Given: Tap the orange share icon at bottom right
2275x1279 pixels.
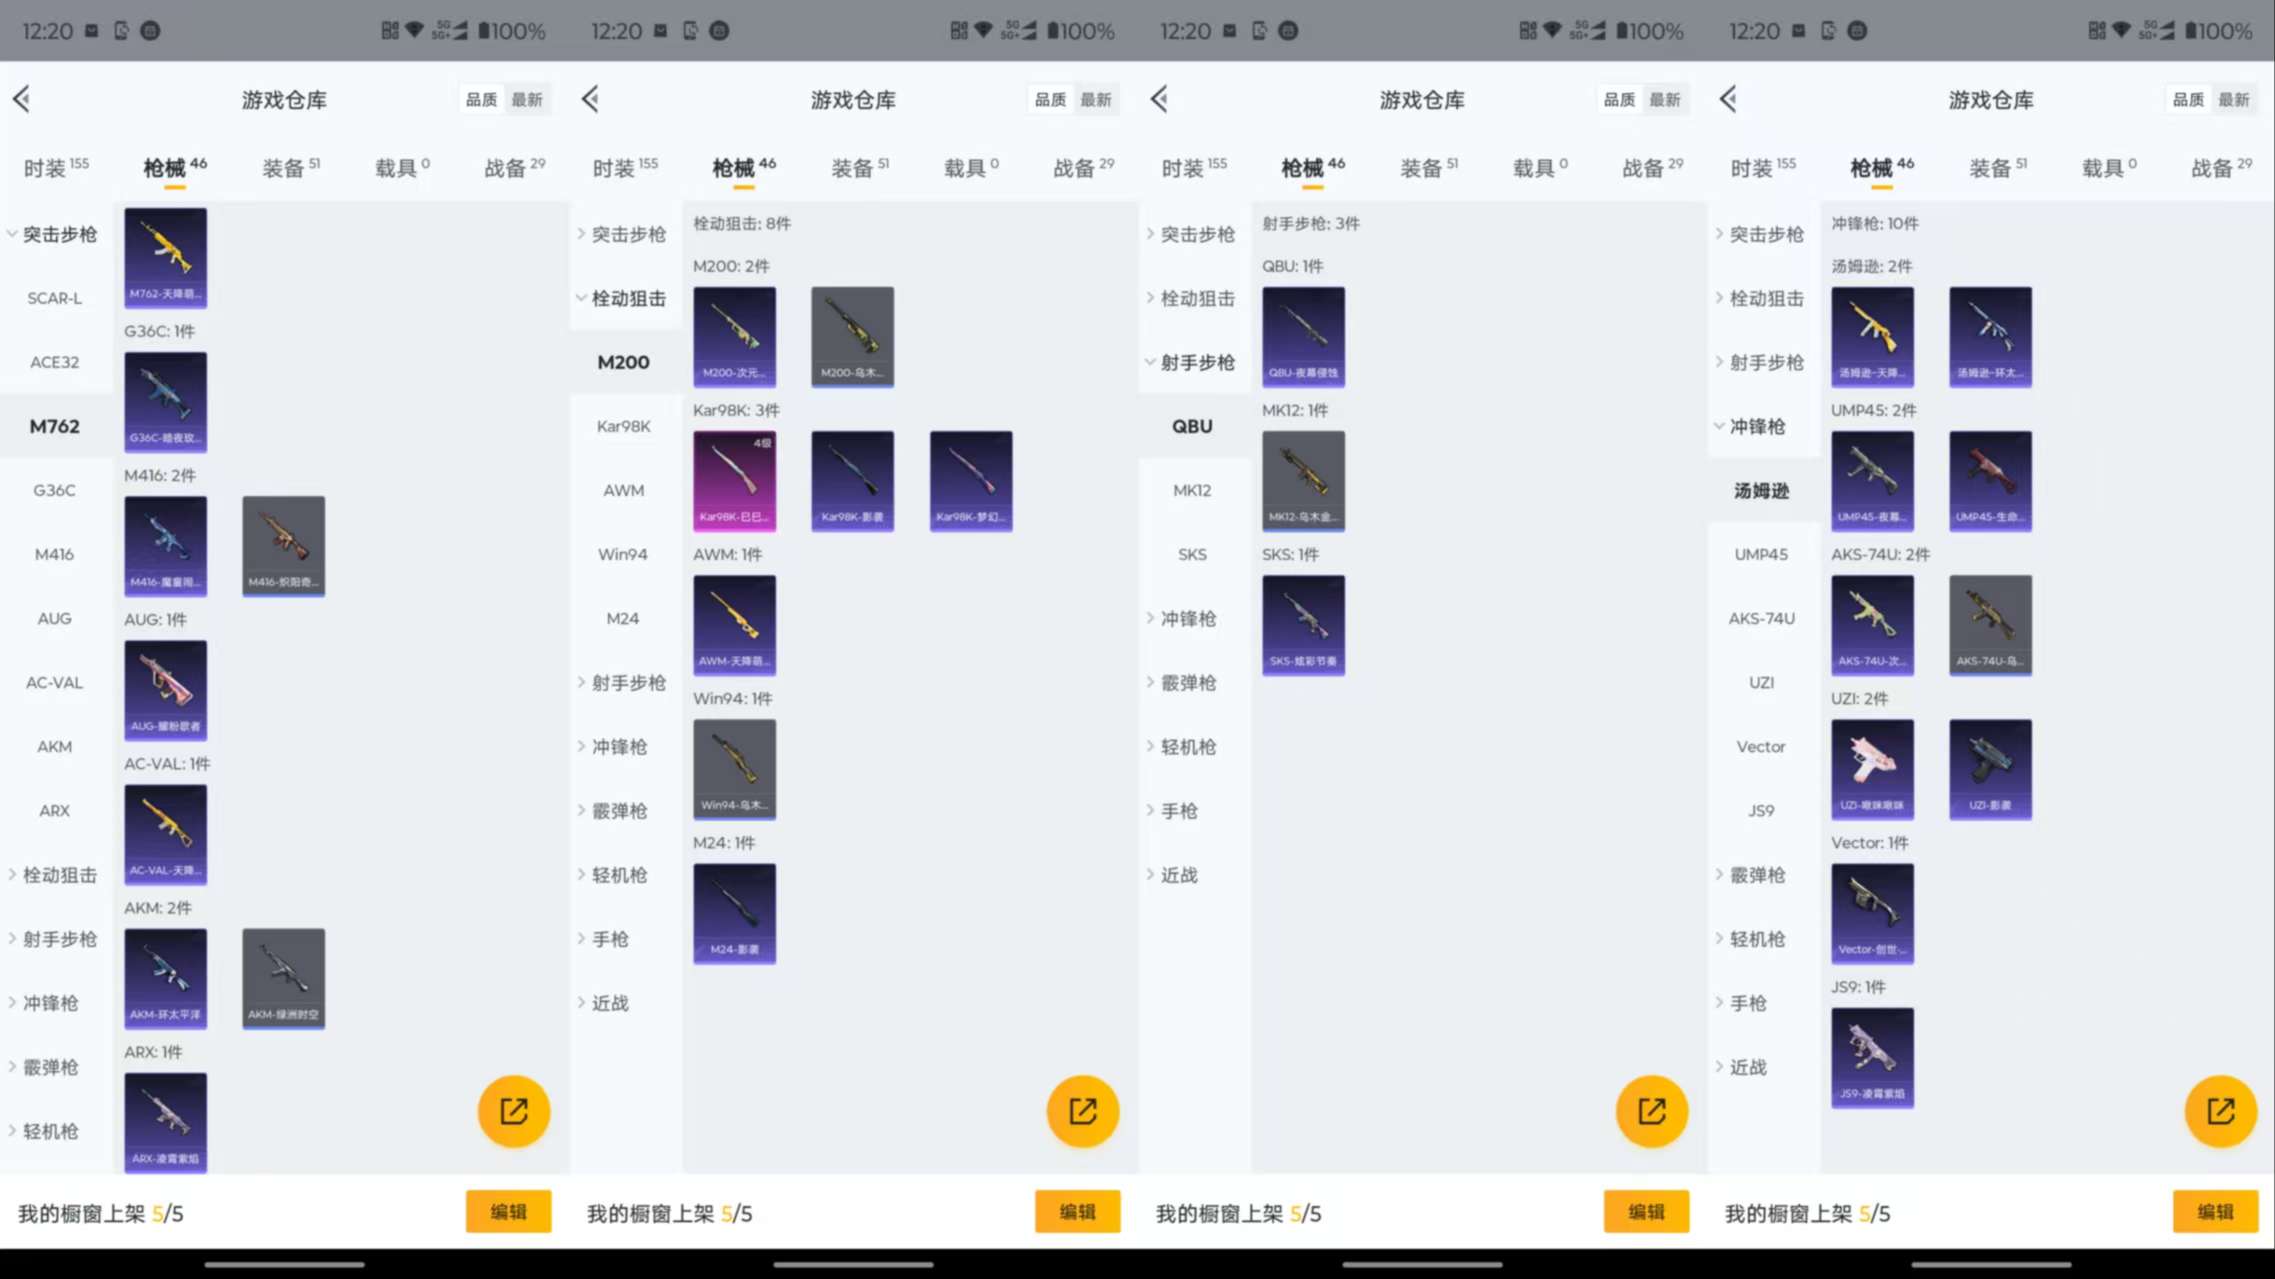Looking at the screenshot, I should (2220, 1111).
